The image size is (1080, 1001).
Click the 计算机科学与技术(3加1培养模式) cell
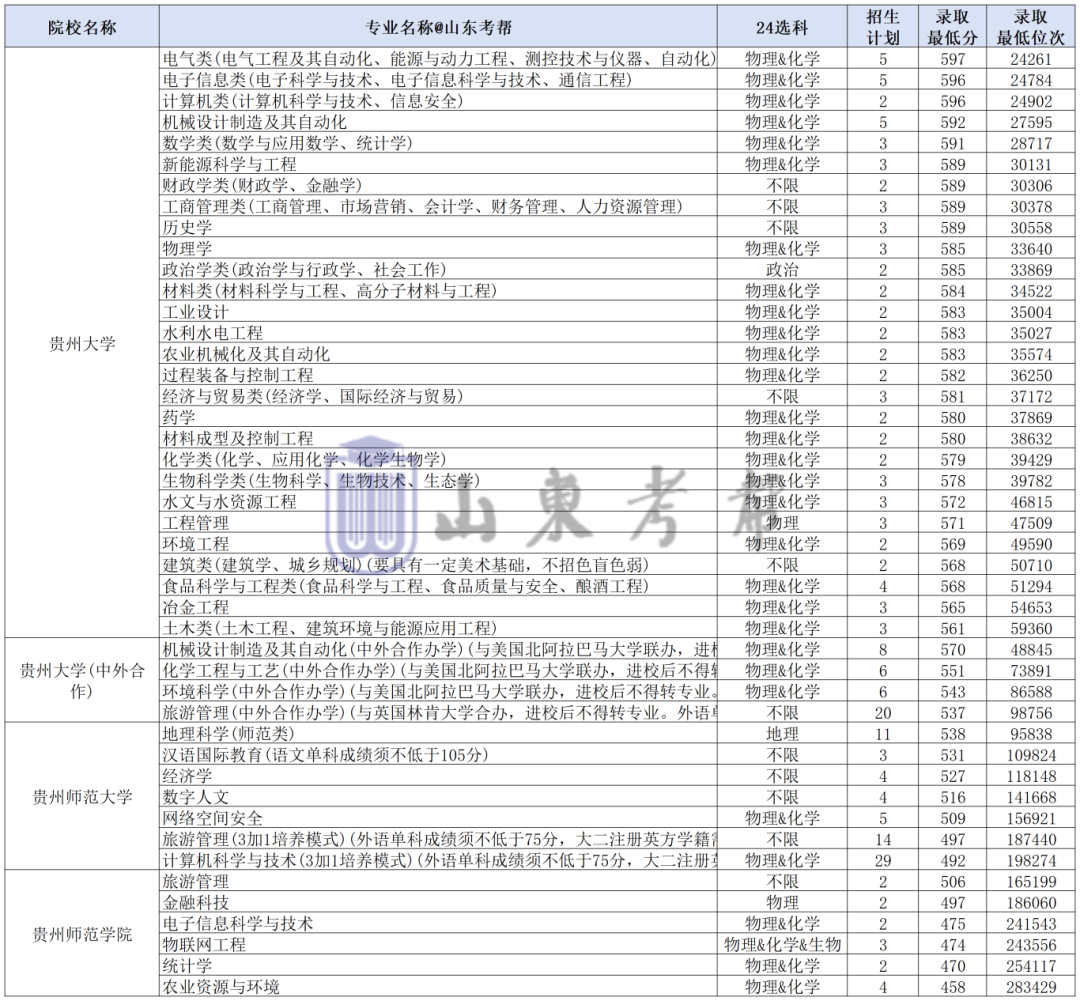(x=439, y=860)
